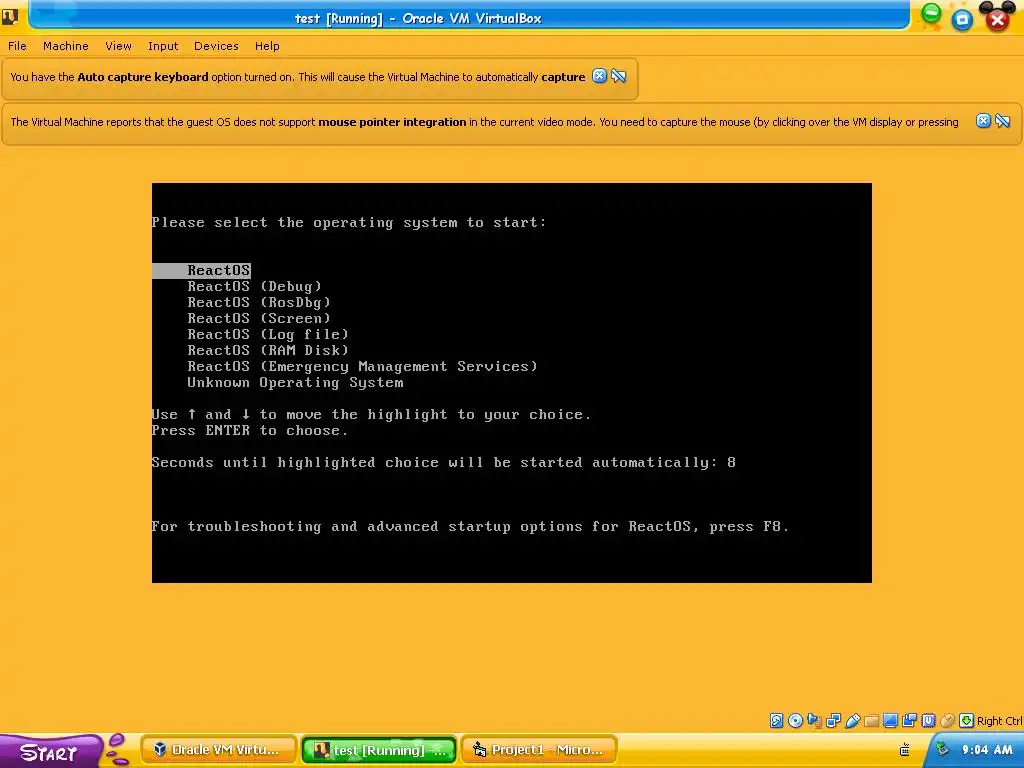The height and width of the screenshot is (768, 1024).
Task: Select the ReactOS (RAM Disk) boot entry
Action: 268,350
